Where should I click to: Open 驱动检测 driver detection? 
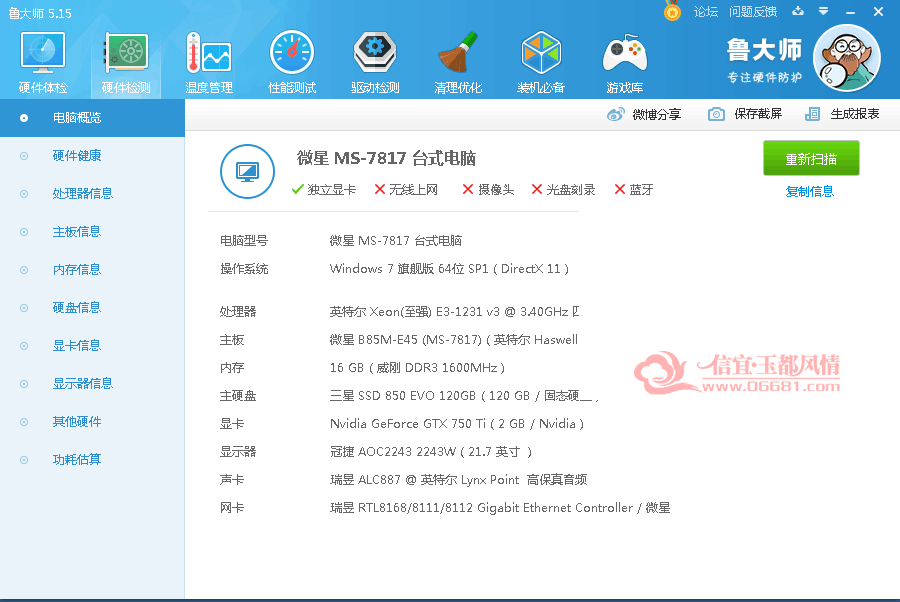pyautogui.click(x=375, y=63)
